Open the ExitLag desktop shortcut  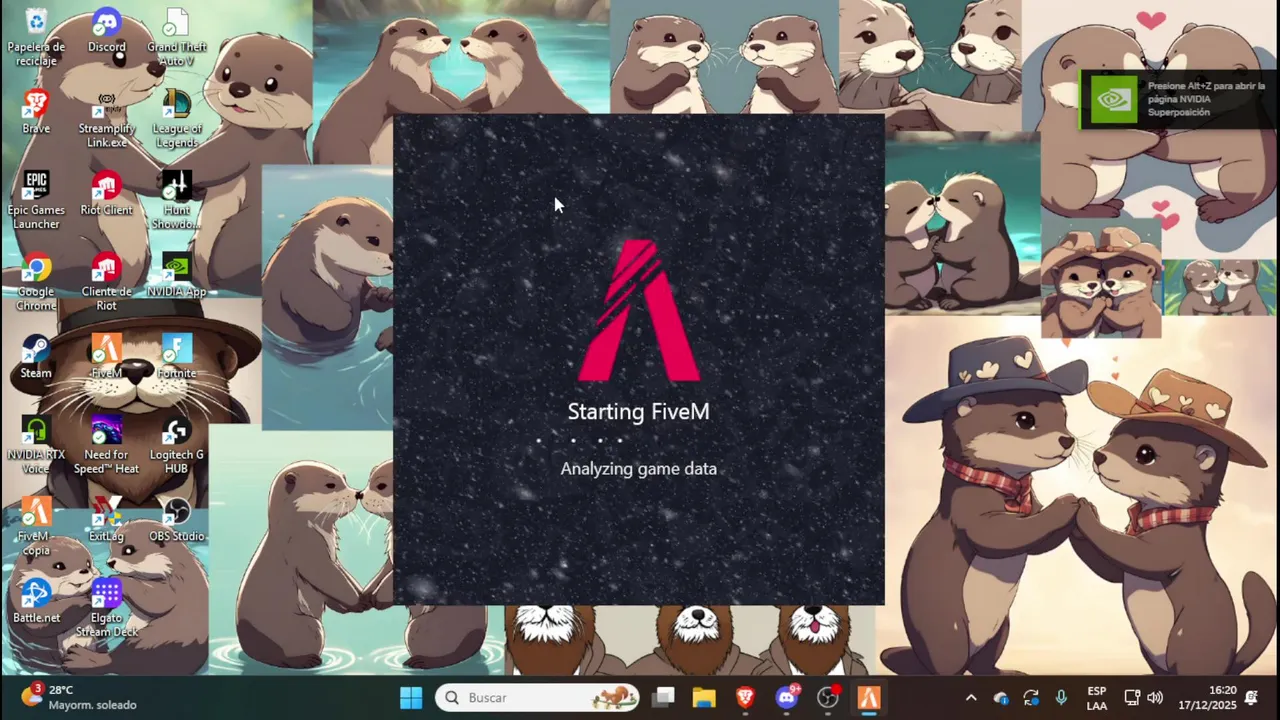[x=106, y=520]
